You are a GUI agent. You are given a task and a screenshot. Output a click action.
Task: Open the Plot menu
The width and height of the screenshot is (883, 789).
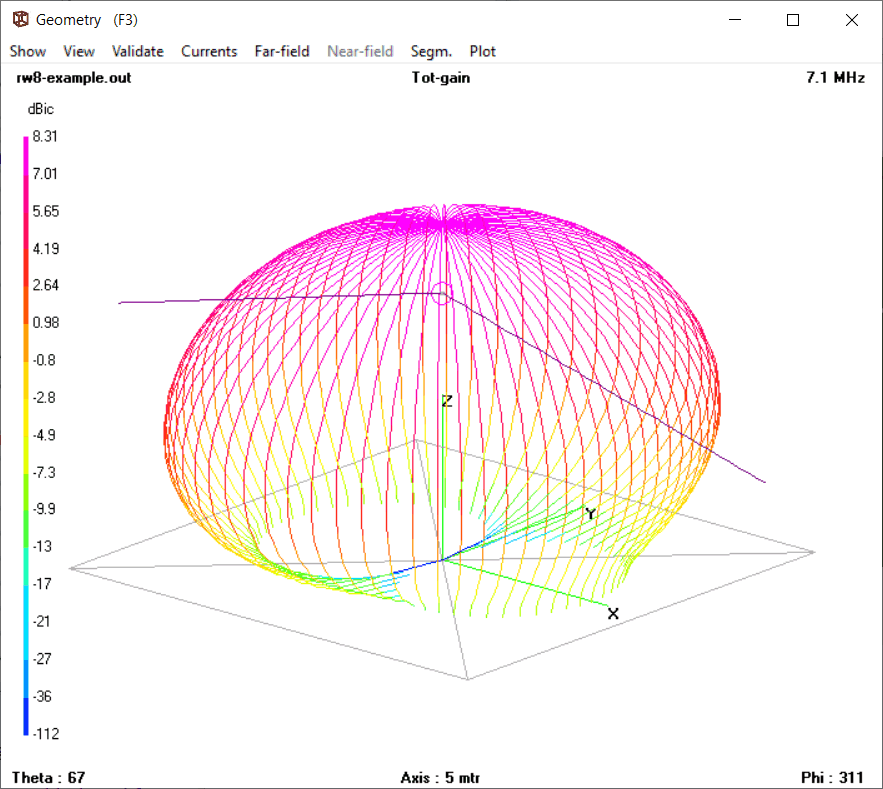tap(483, 51)
